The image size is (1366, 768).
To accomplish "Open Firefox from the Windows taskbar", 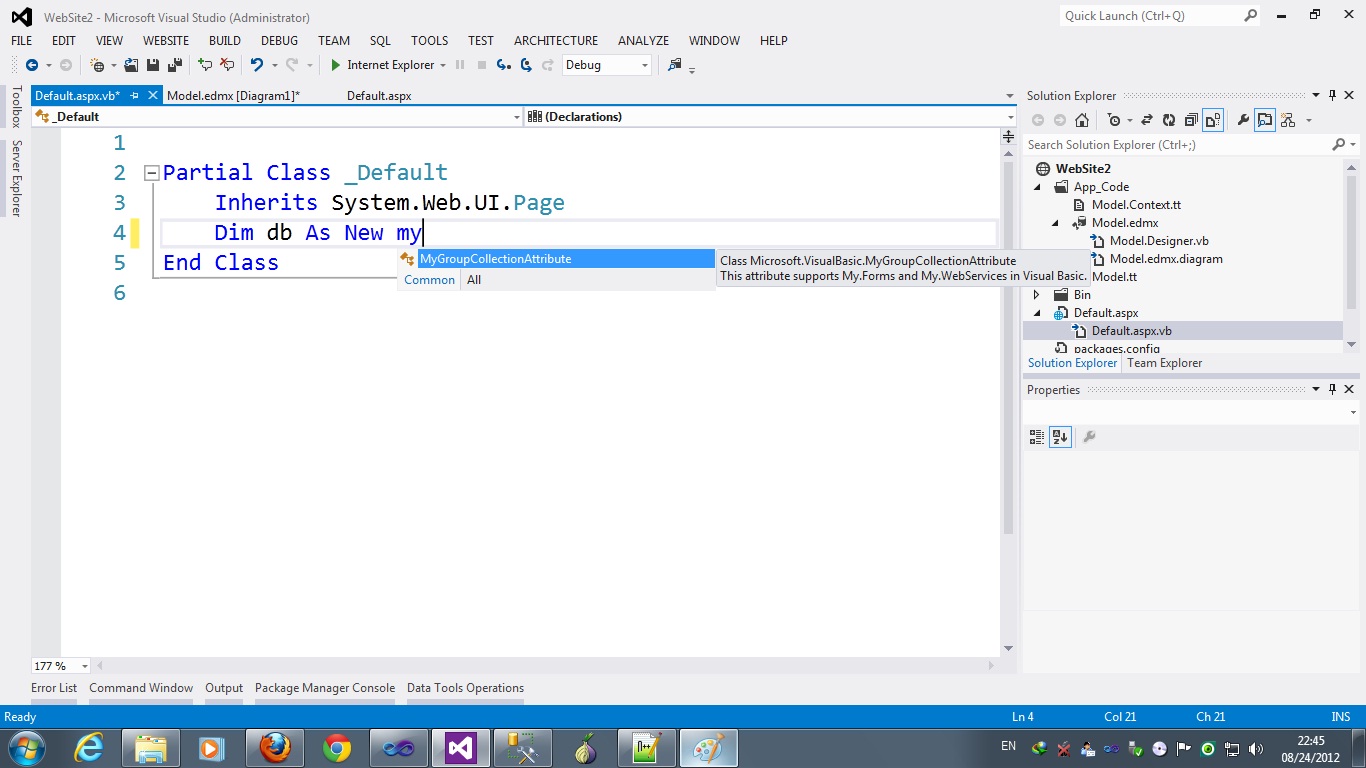I will pos(275,747).
